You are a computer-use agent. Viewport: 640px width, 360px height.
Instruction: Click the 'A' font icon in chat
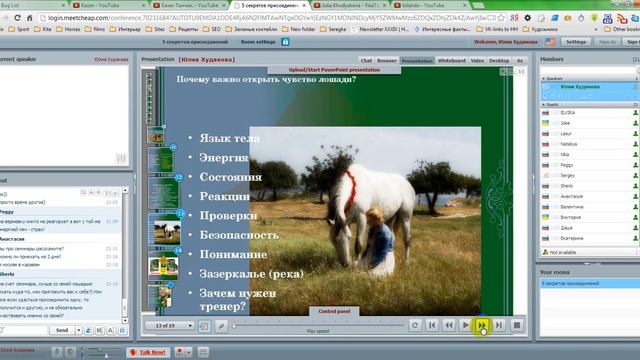click(x=111, y=331)
